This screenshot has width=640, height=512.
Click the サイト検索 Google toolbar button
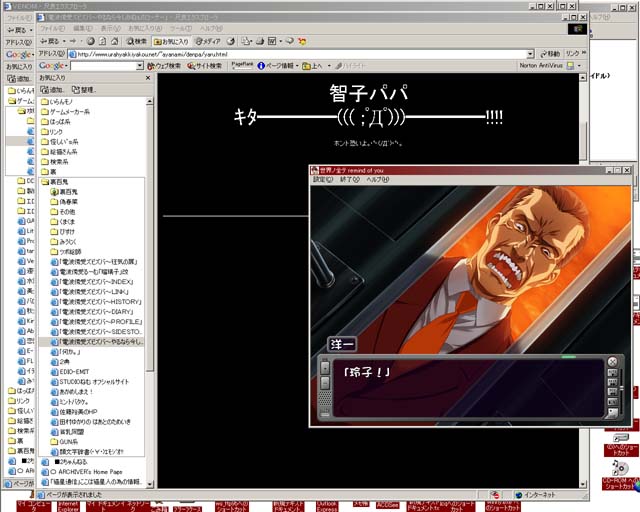click(204, 66)
